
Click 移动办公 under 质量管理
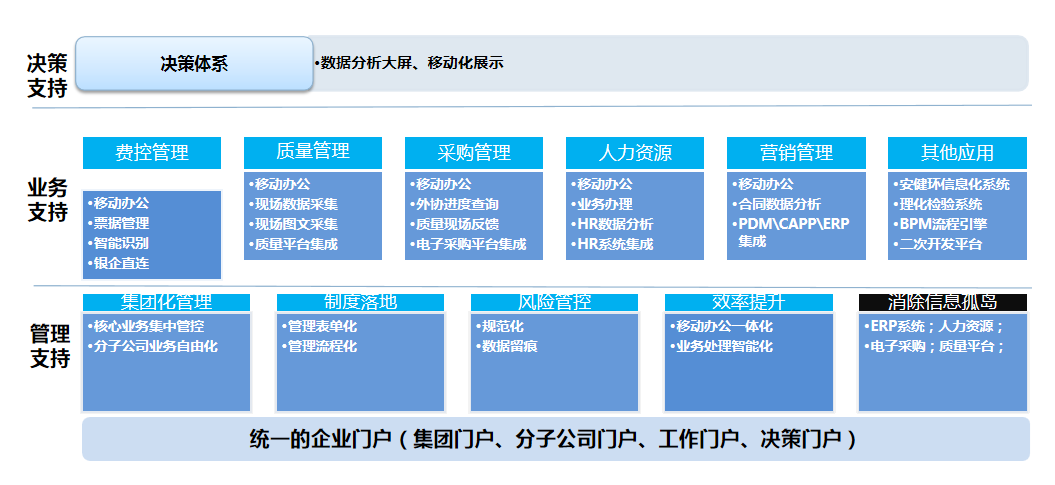280,184
